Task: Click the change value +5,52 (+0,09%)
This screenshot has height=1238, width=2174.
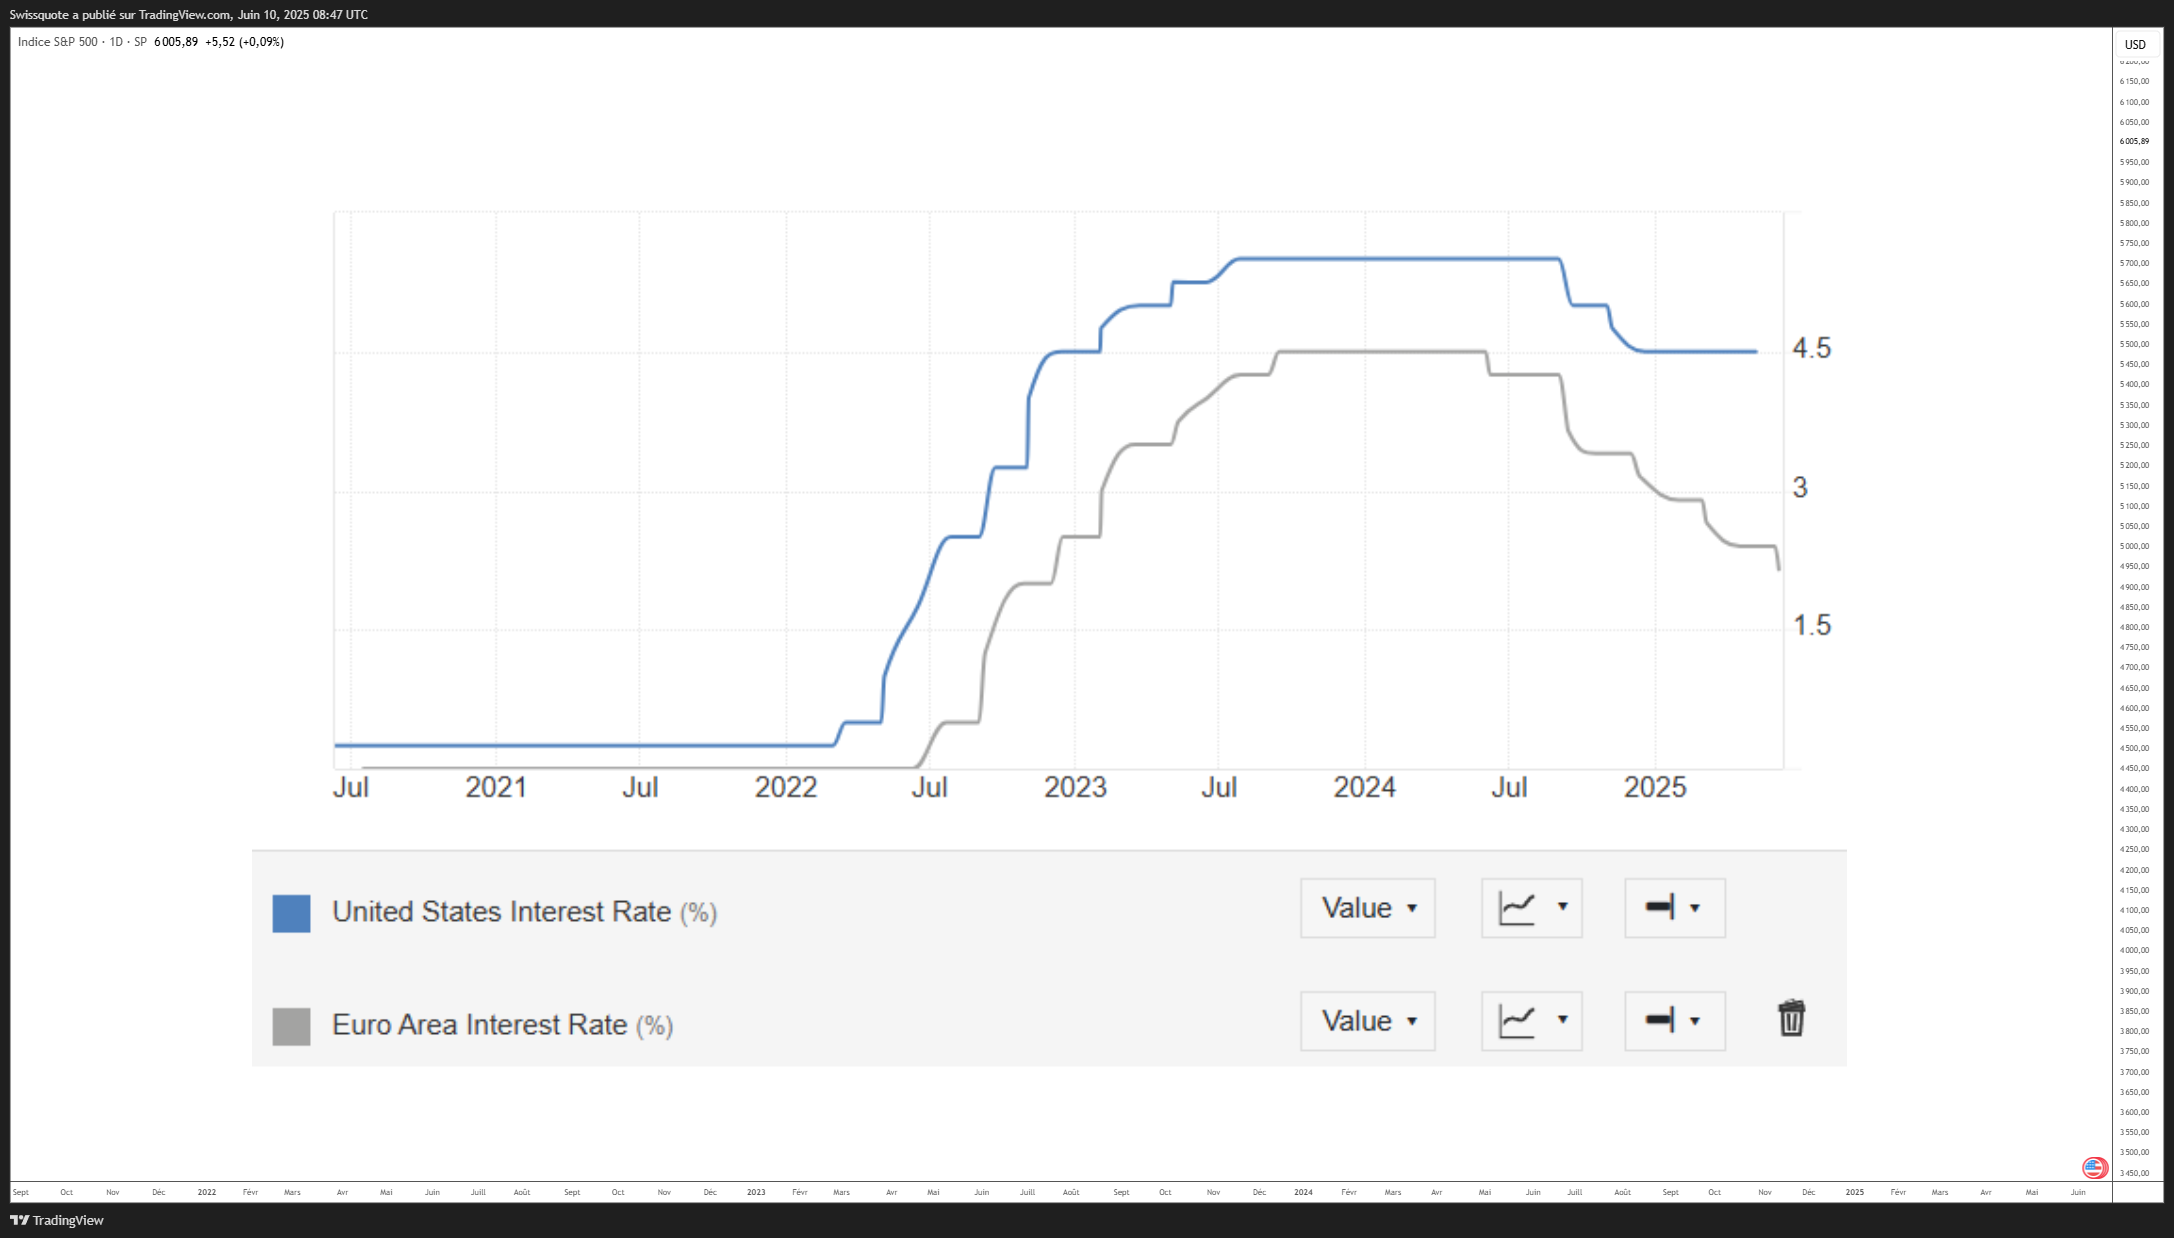Action: tap(244, 42)
